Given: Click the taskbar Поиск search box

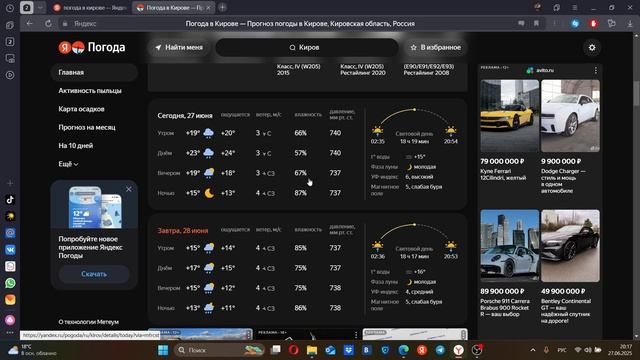Looking at the screenshot, I should tap(219, 350).
